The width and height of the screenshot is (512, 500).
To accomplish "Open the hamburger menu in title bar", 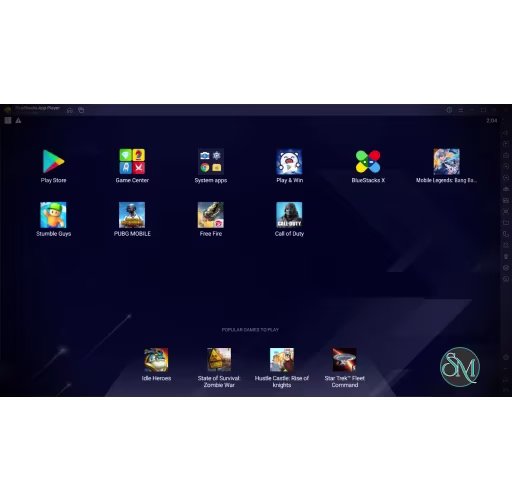I will click(461, 110).
